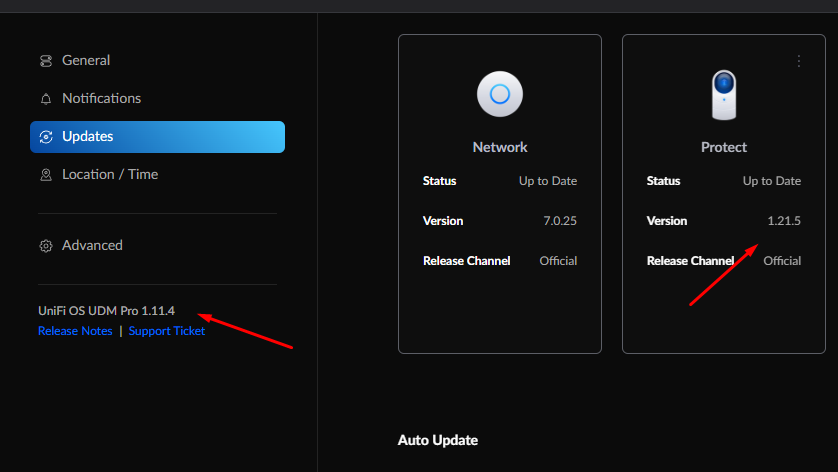Click the Network application title
Viewport: 838px width, 472px height.
500,147
